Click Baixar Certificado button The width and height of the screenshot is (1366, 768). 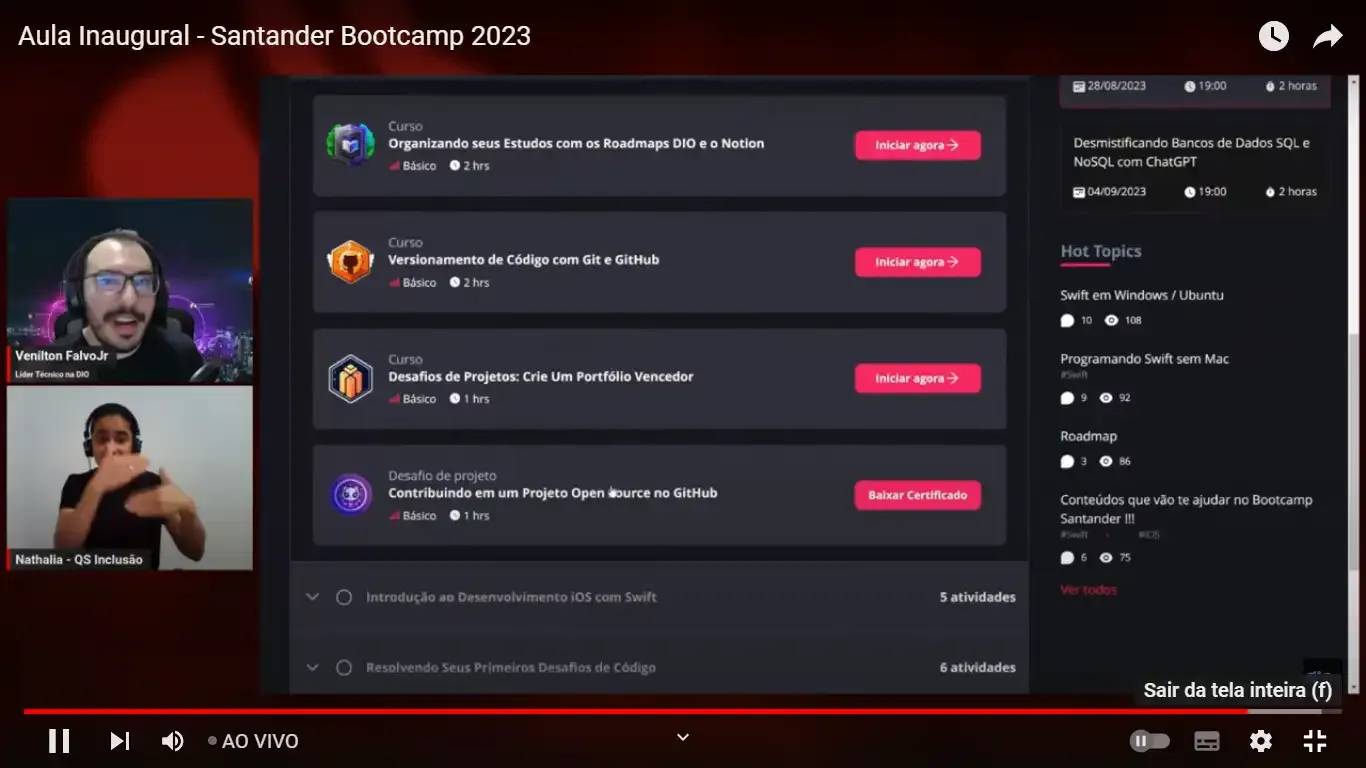click(917, 495)
